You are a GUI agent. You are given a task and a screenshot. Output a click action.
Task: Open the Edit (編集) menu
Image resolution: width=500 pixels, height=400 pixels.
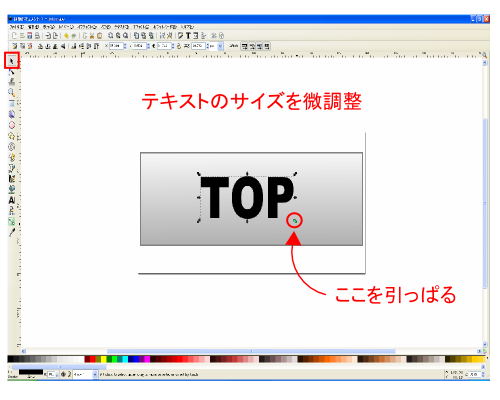33,27
